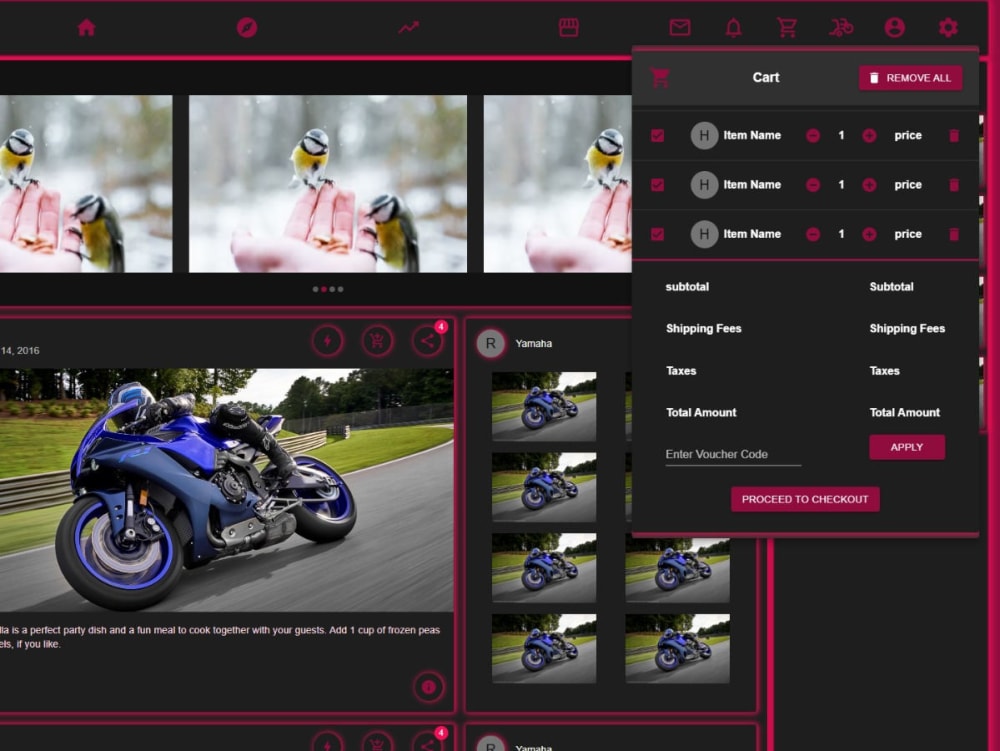Open the main blue motorcycle image

tap(226, 490)
